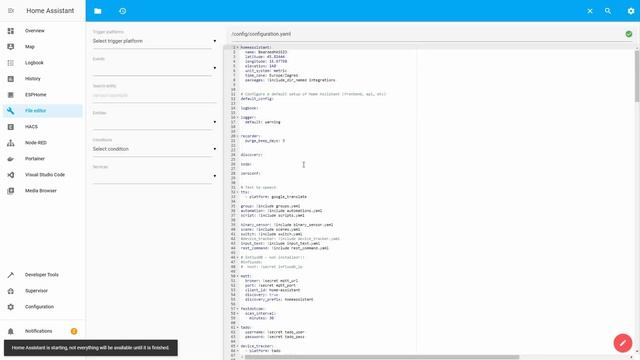This screenshot has width=640, height=360.
Task: Open the Map sidebar icon
Action: [11, 47]
